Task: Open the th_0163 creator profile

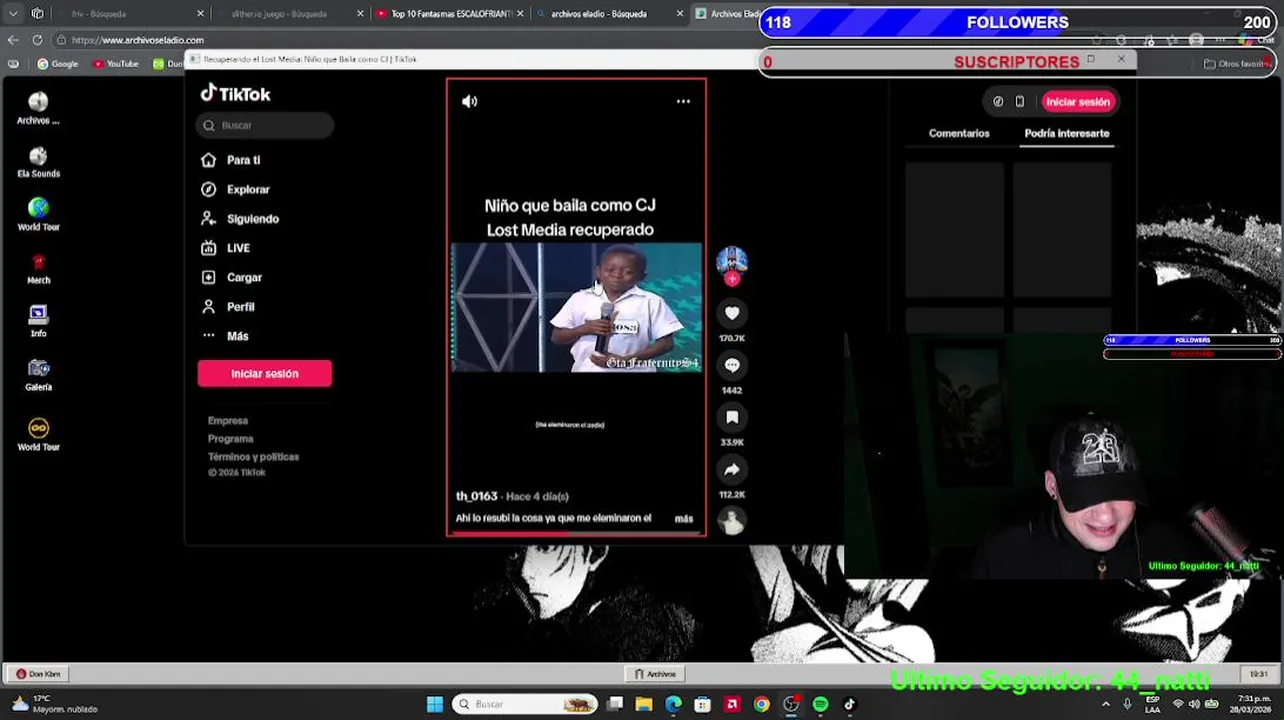Action: 477,496
